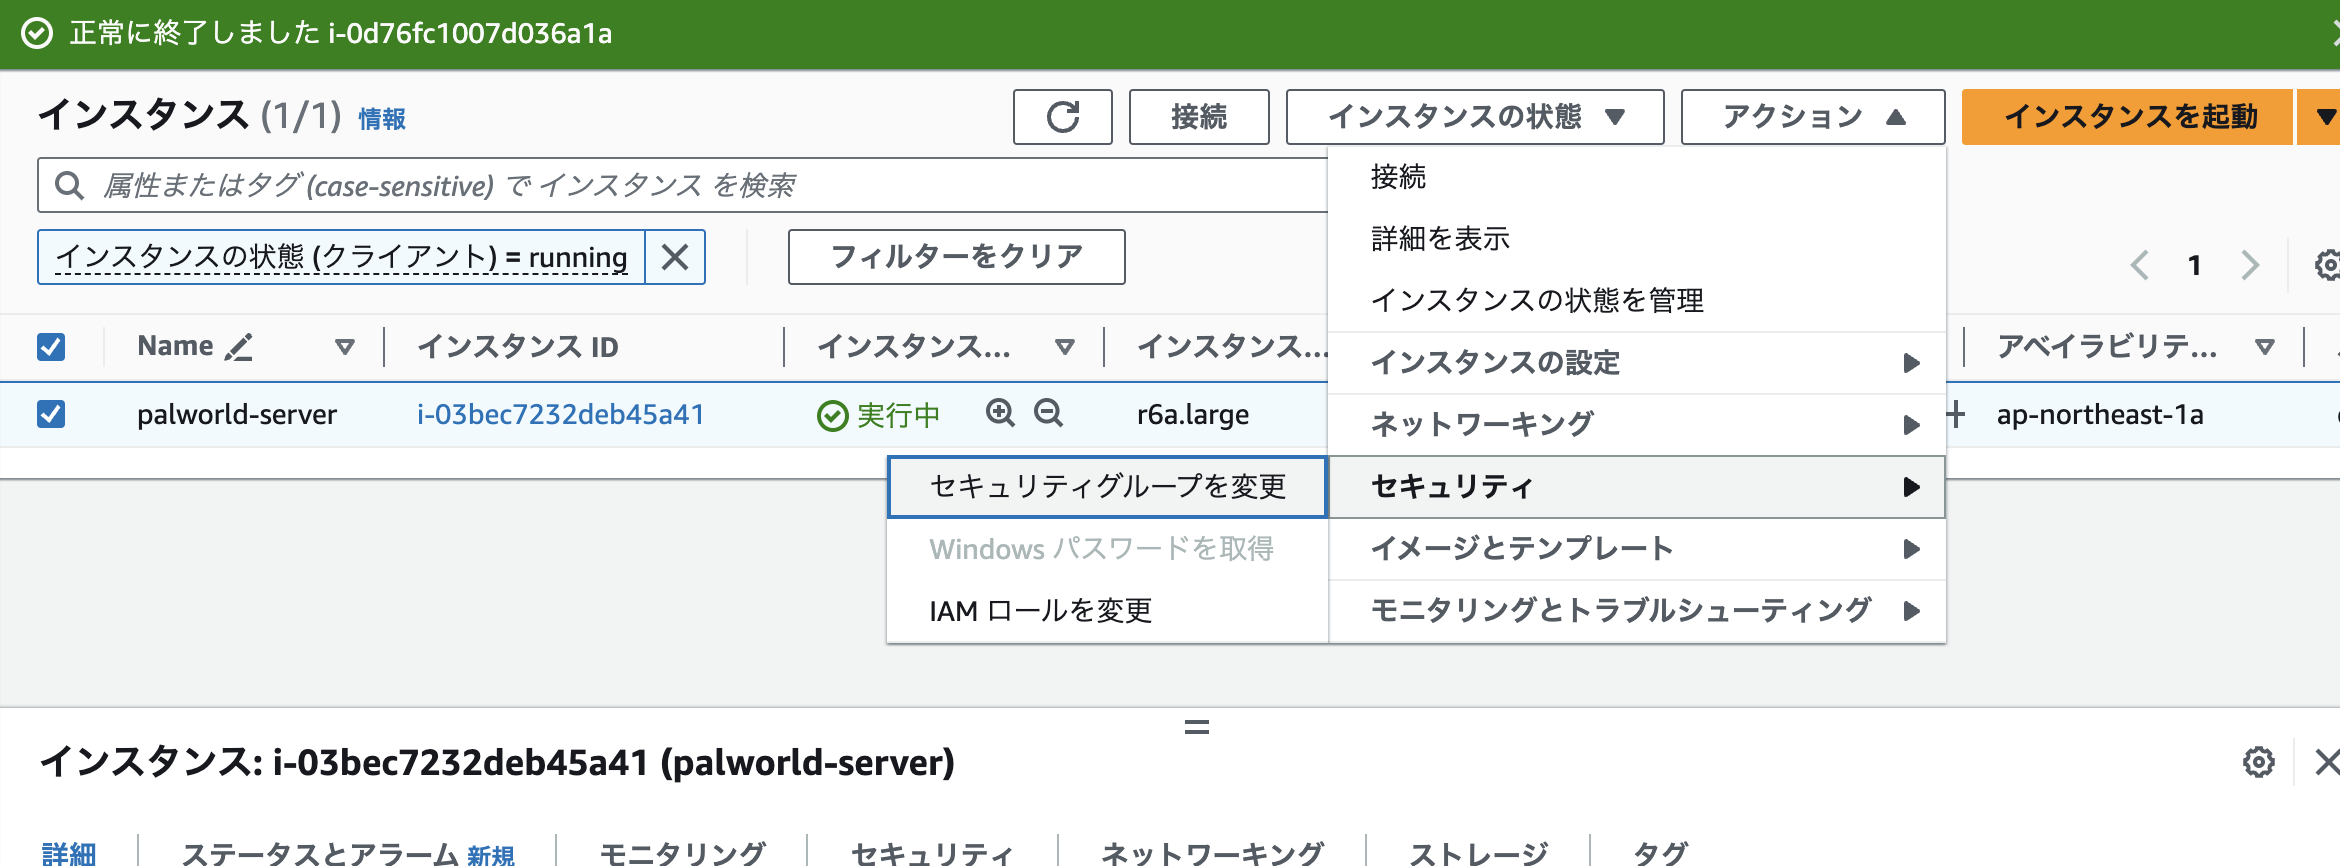
Task: Click the zoom-out filter icon next to 実行中
Action: (x=1048, y=413)
